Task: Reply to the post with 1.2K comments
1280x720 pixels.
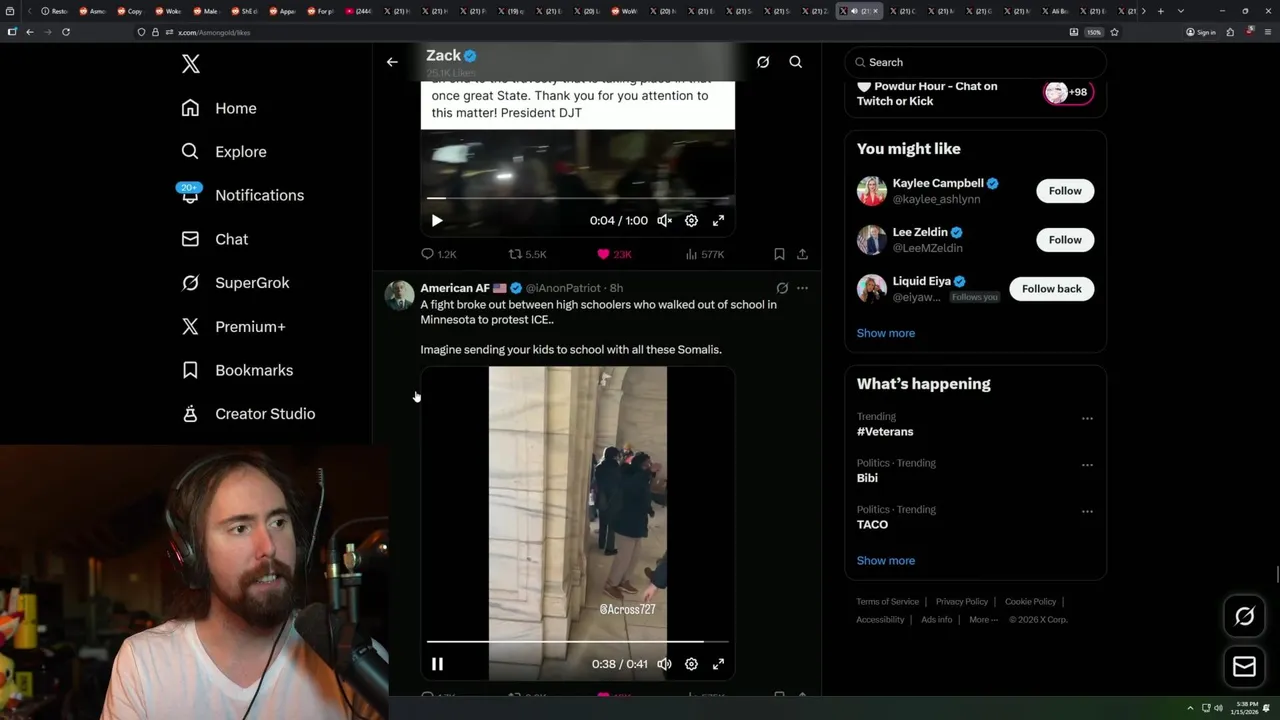Action: pyautogui.click(x=438, y=254)
